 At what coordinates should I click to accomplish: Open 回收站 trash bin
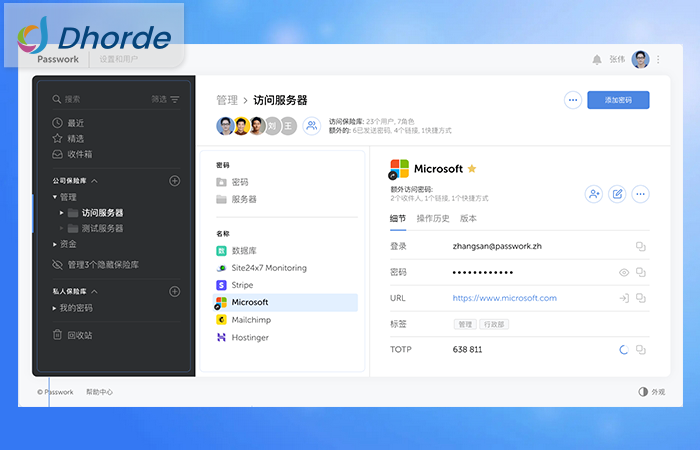(72, 335)
